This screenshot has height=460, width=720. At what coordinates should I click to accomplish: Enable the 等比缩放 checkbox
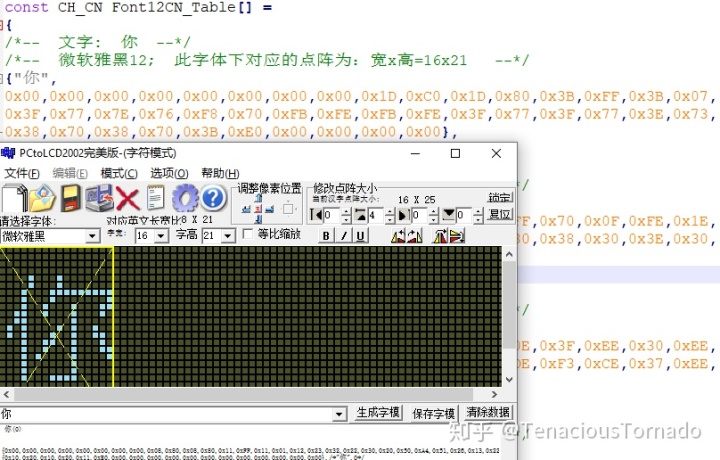click(x=248, y=234)
